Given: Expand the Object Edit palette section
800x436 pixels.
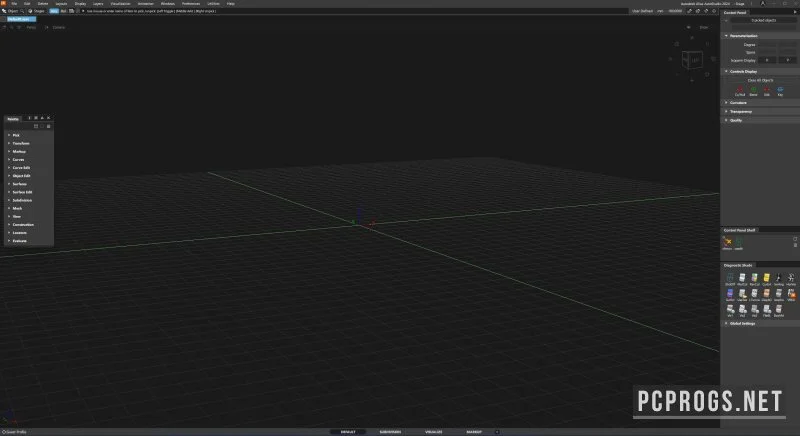Looking at the screenshot, I should pyautogui.click(x=29, y=176).
